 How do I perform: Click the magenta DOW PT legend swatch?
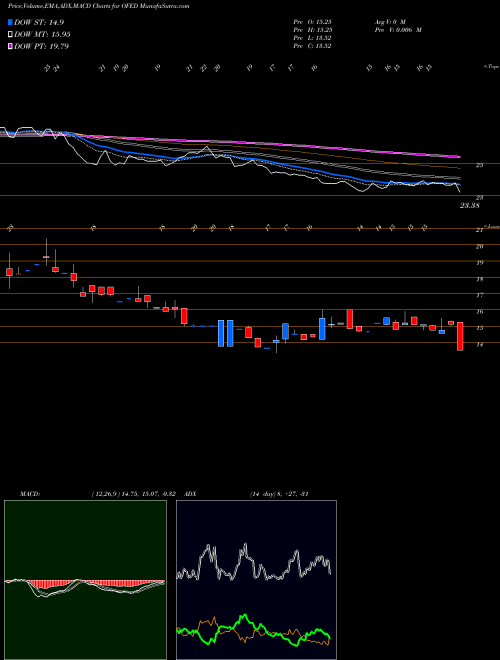[x=10, y=46]
